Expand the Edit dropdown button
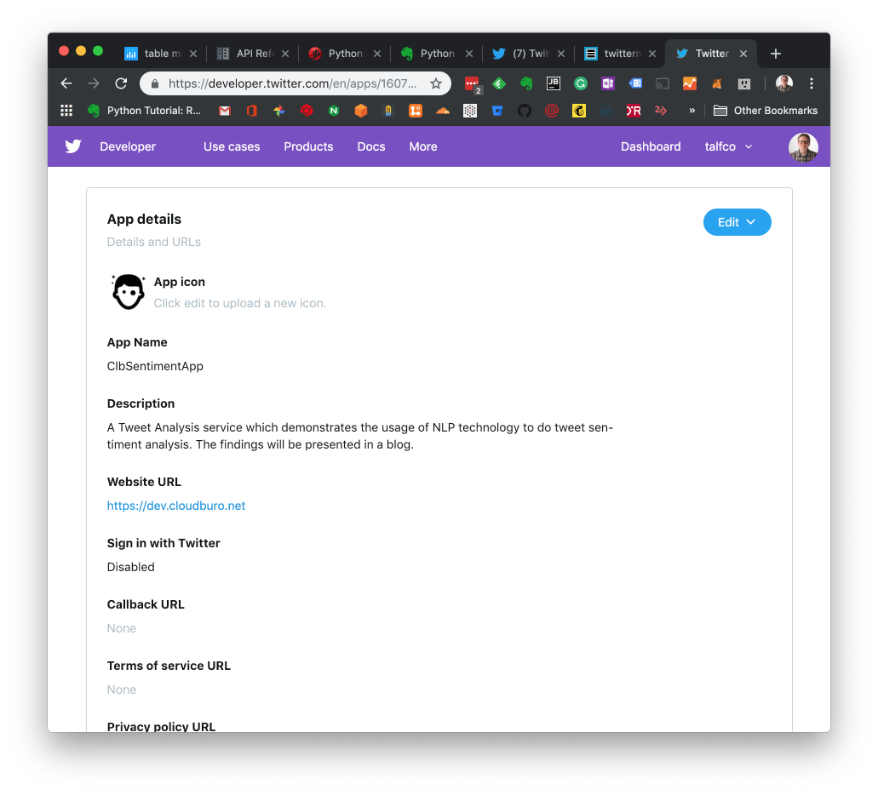 point(737,222)
